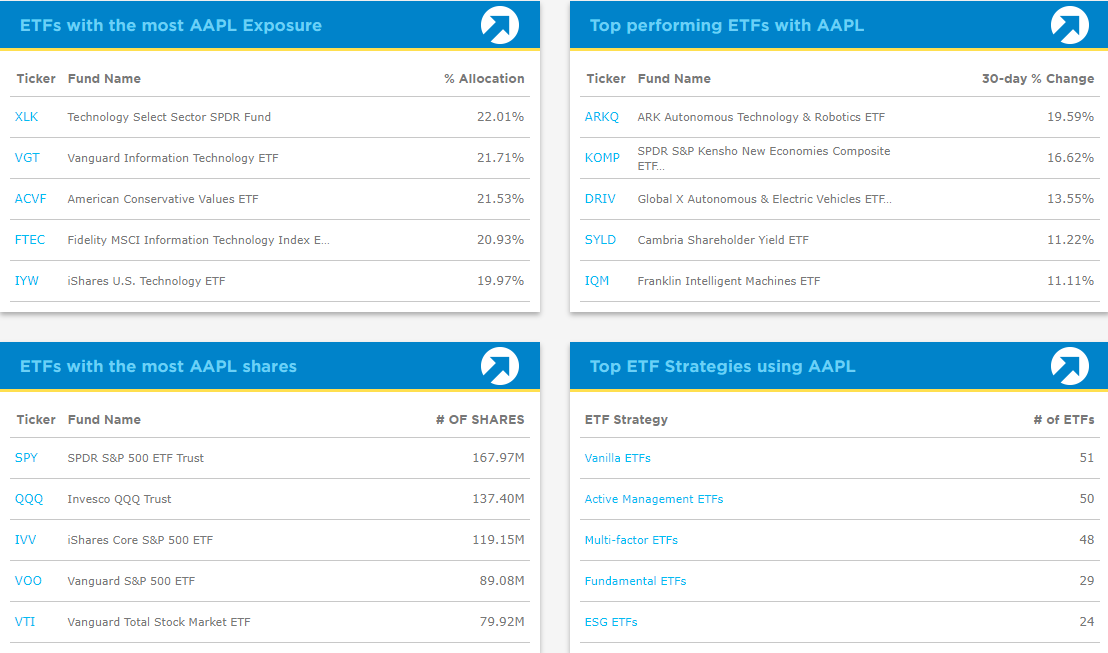This screenshot has width=1108, height=653.
Task: Click the '30-day % Change' column header
Action: click(x=1038, y=78)
